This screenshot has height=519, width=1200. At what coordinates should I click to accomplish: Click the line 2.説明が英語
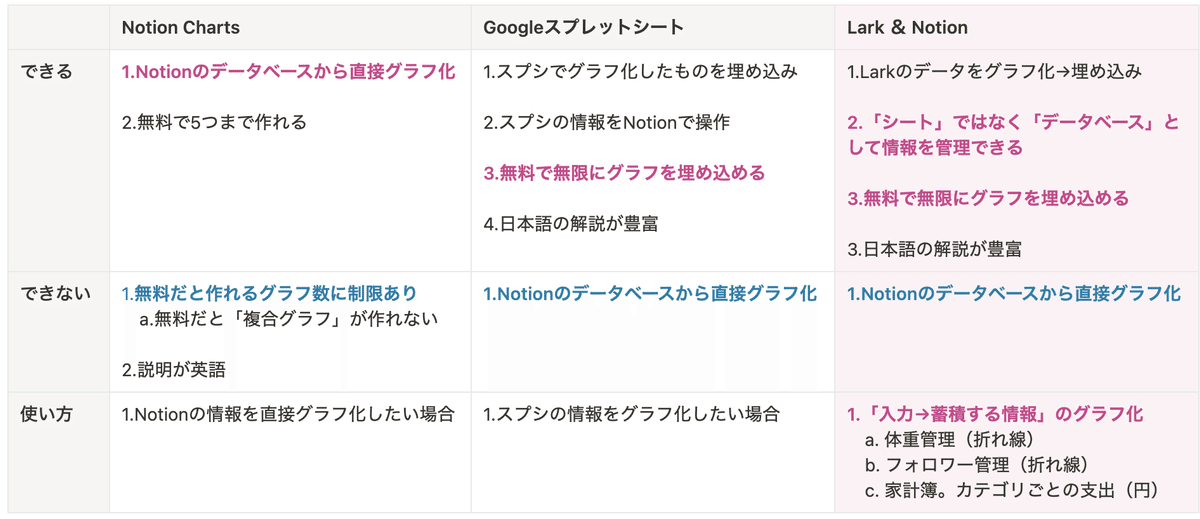pyautogui.click(x=174, y=370)
